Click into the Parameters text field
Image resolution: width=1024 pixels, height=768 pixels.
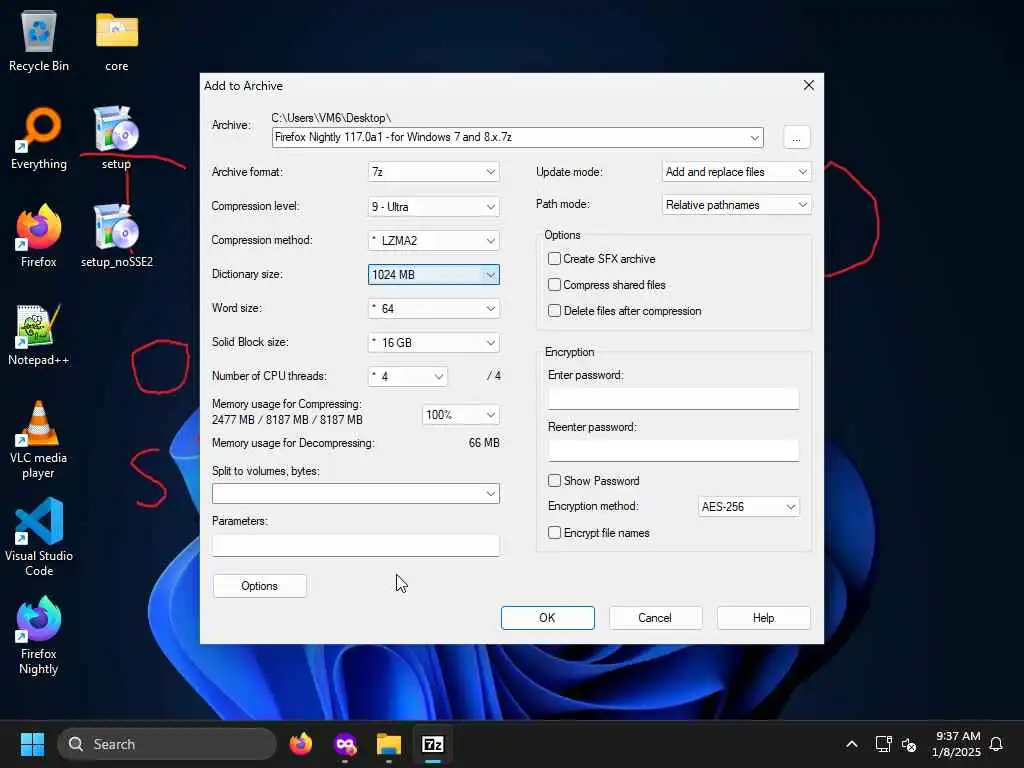(356, 545)
